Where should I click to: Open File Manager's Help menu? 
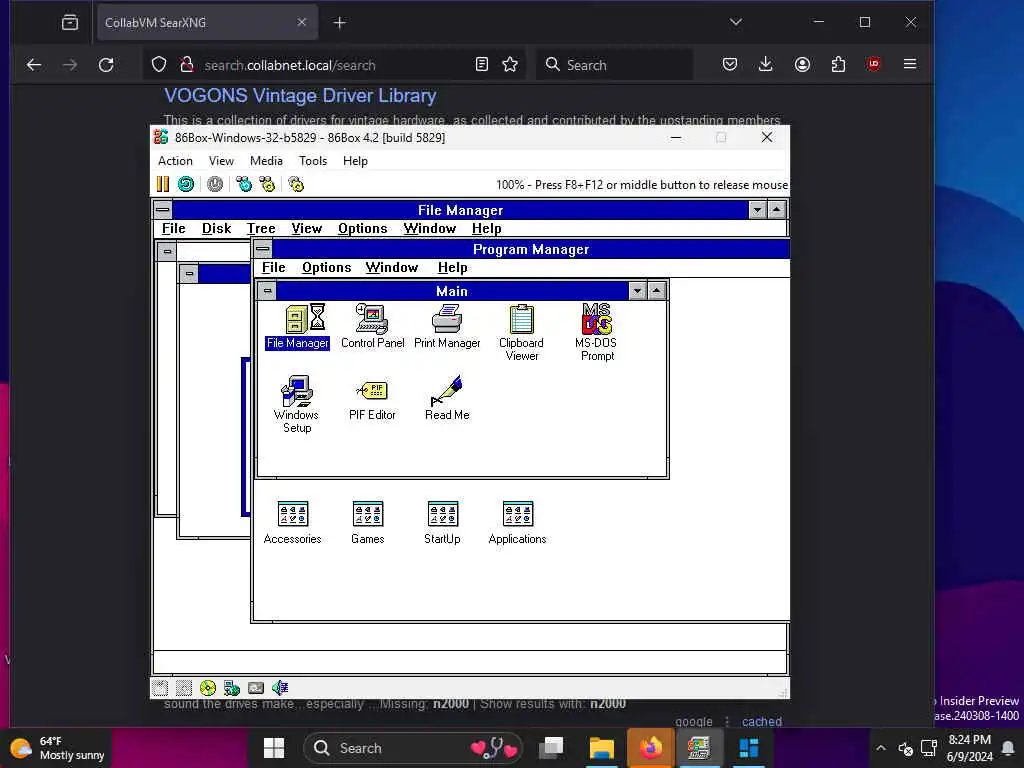pos(487,229)
